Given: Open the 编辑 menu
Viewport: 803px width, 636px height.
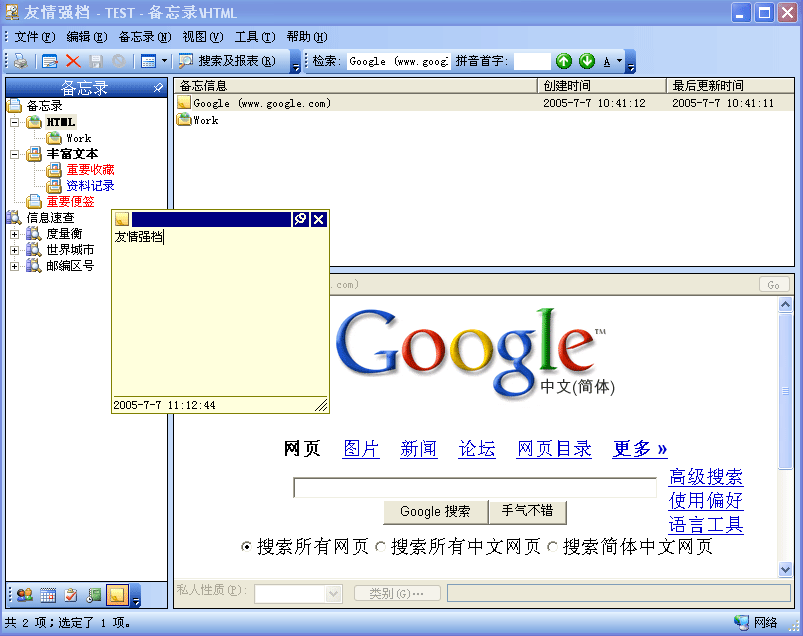Looking at the screenshot, I should coord(87,37).
